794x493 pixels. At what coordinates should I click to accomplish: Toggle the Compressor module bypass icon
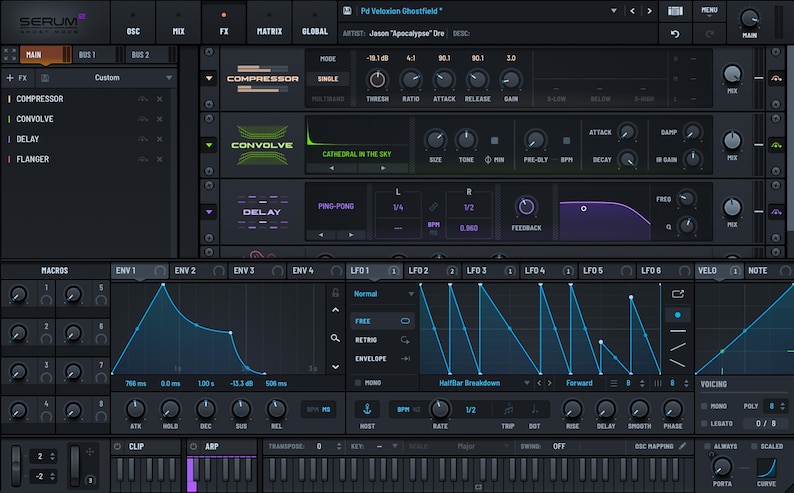pos(776,78)
